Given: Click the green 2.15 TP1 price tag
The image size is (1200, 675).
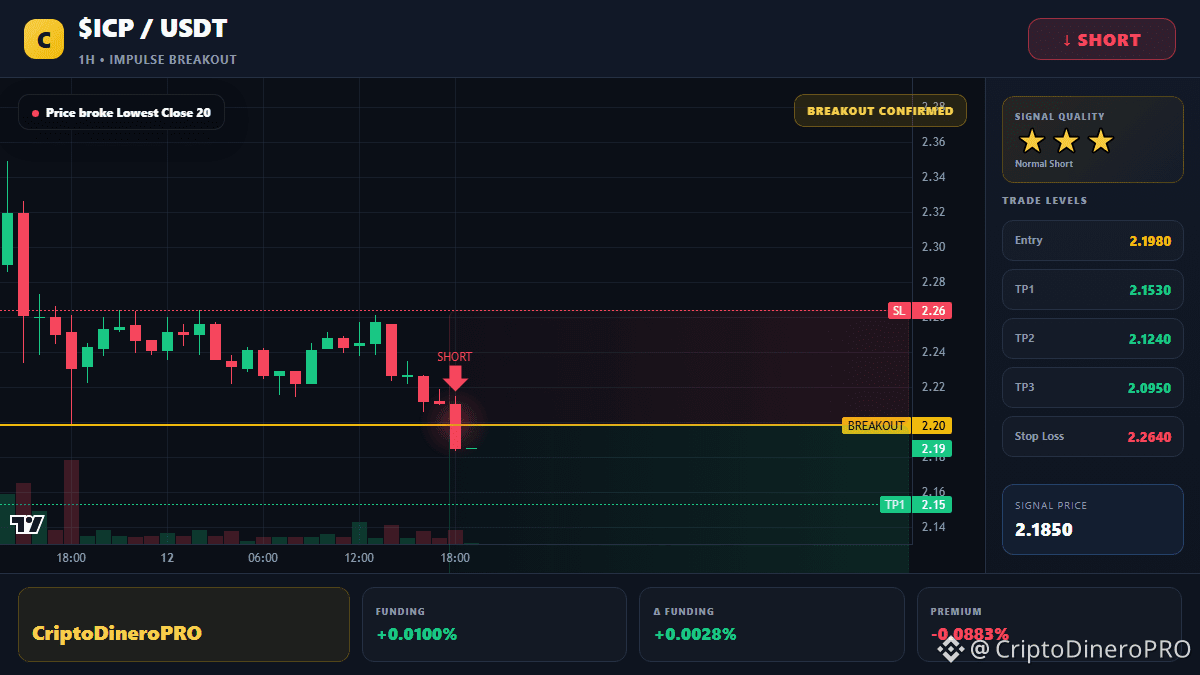Looking at the screenshot, I should pyautogui.click(x=932, y=505).
